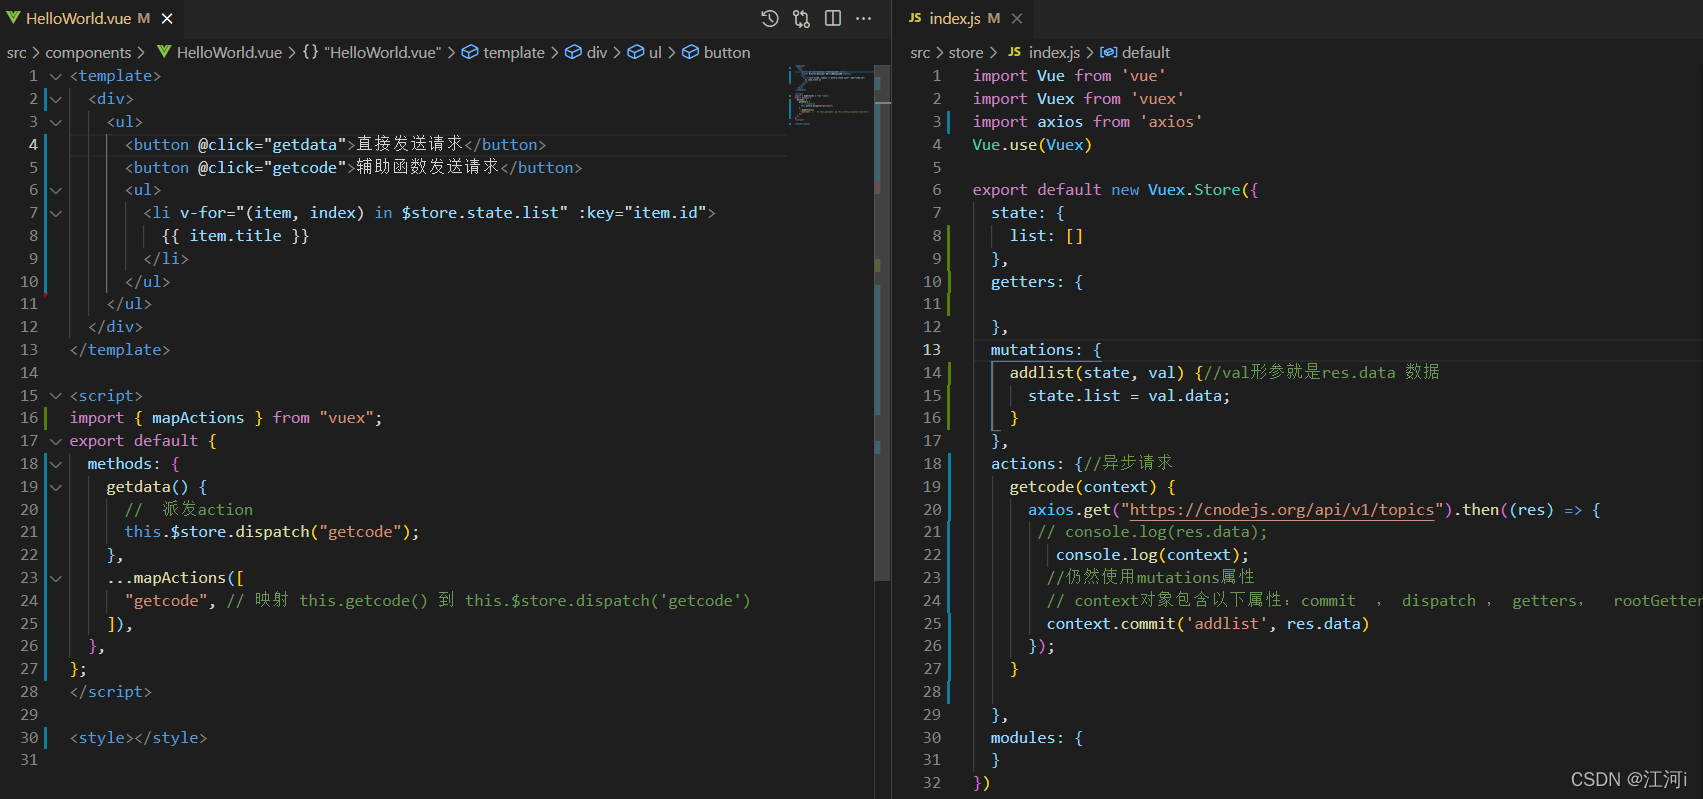Click line number 4 in left editor
This screenshot has width=1703, height=799.
pos(33,145)
